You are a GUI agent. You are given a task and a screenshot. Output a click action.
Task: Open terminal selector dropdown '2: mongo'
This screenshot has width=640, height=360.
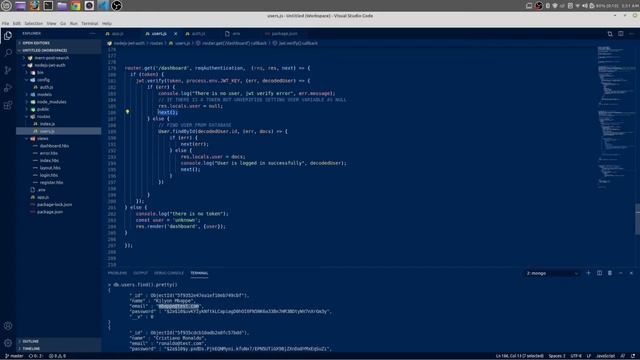(x=552, y=273)
